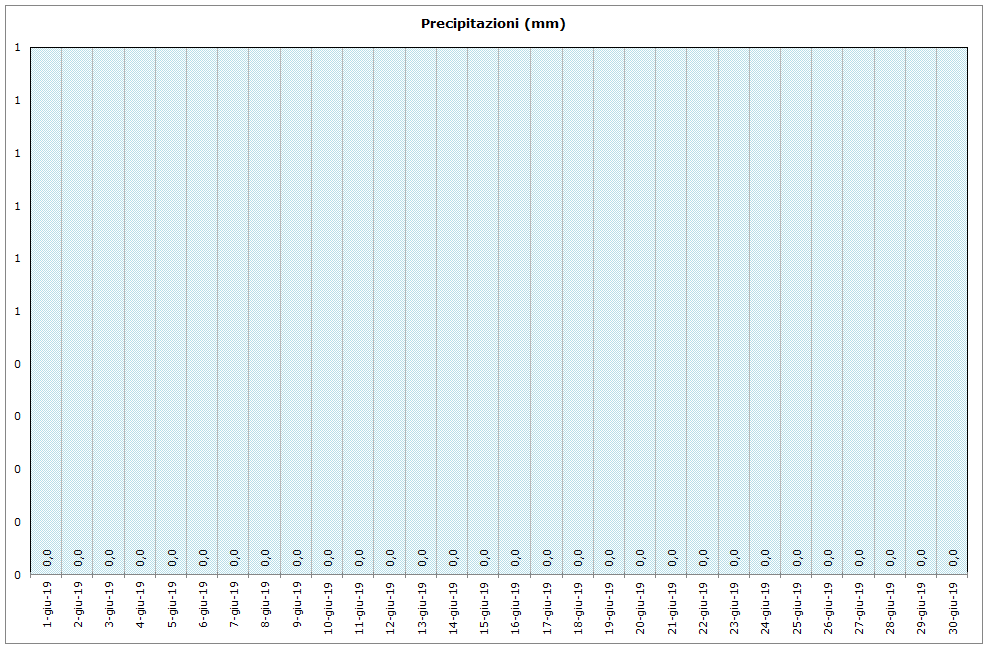Select the 23-giu-19 axis label
Screen dimensions: 986x647
click(734, 607)
